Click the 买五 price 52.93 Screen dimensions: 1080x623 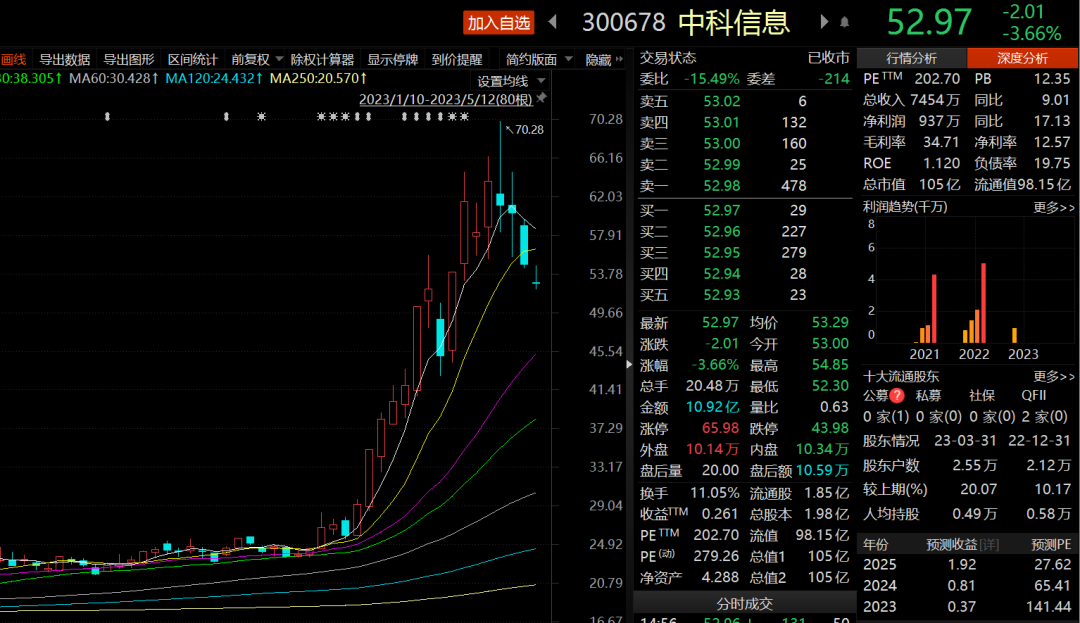point(722,295)
